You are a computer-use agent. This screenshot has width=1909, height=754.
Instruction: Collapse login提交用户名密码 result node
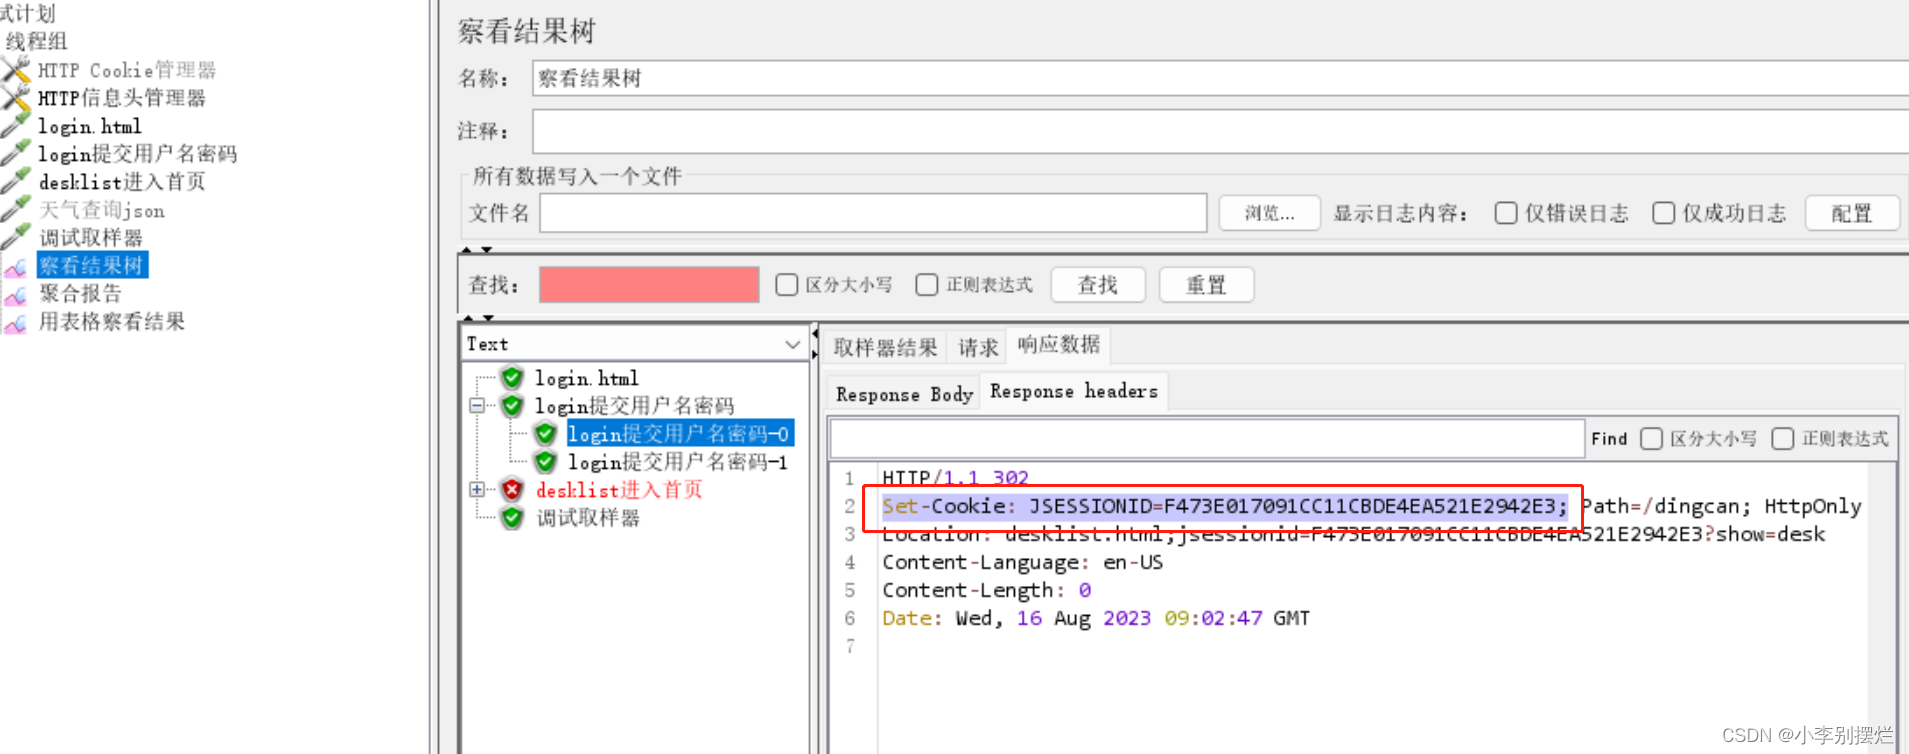click(x=477, y=406)
